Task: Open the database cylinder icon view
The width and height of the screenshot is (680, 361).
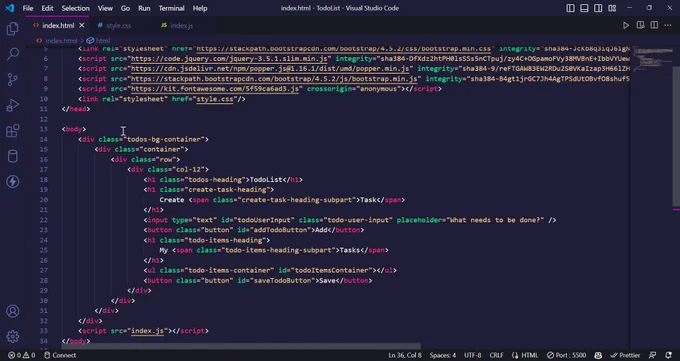Action: [13, 156]
